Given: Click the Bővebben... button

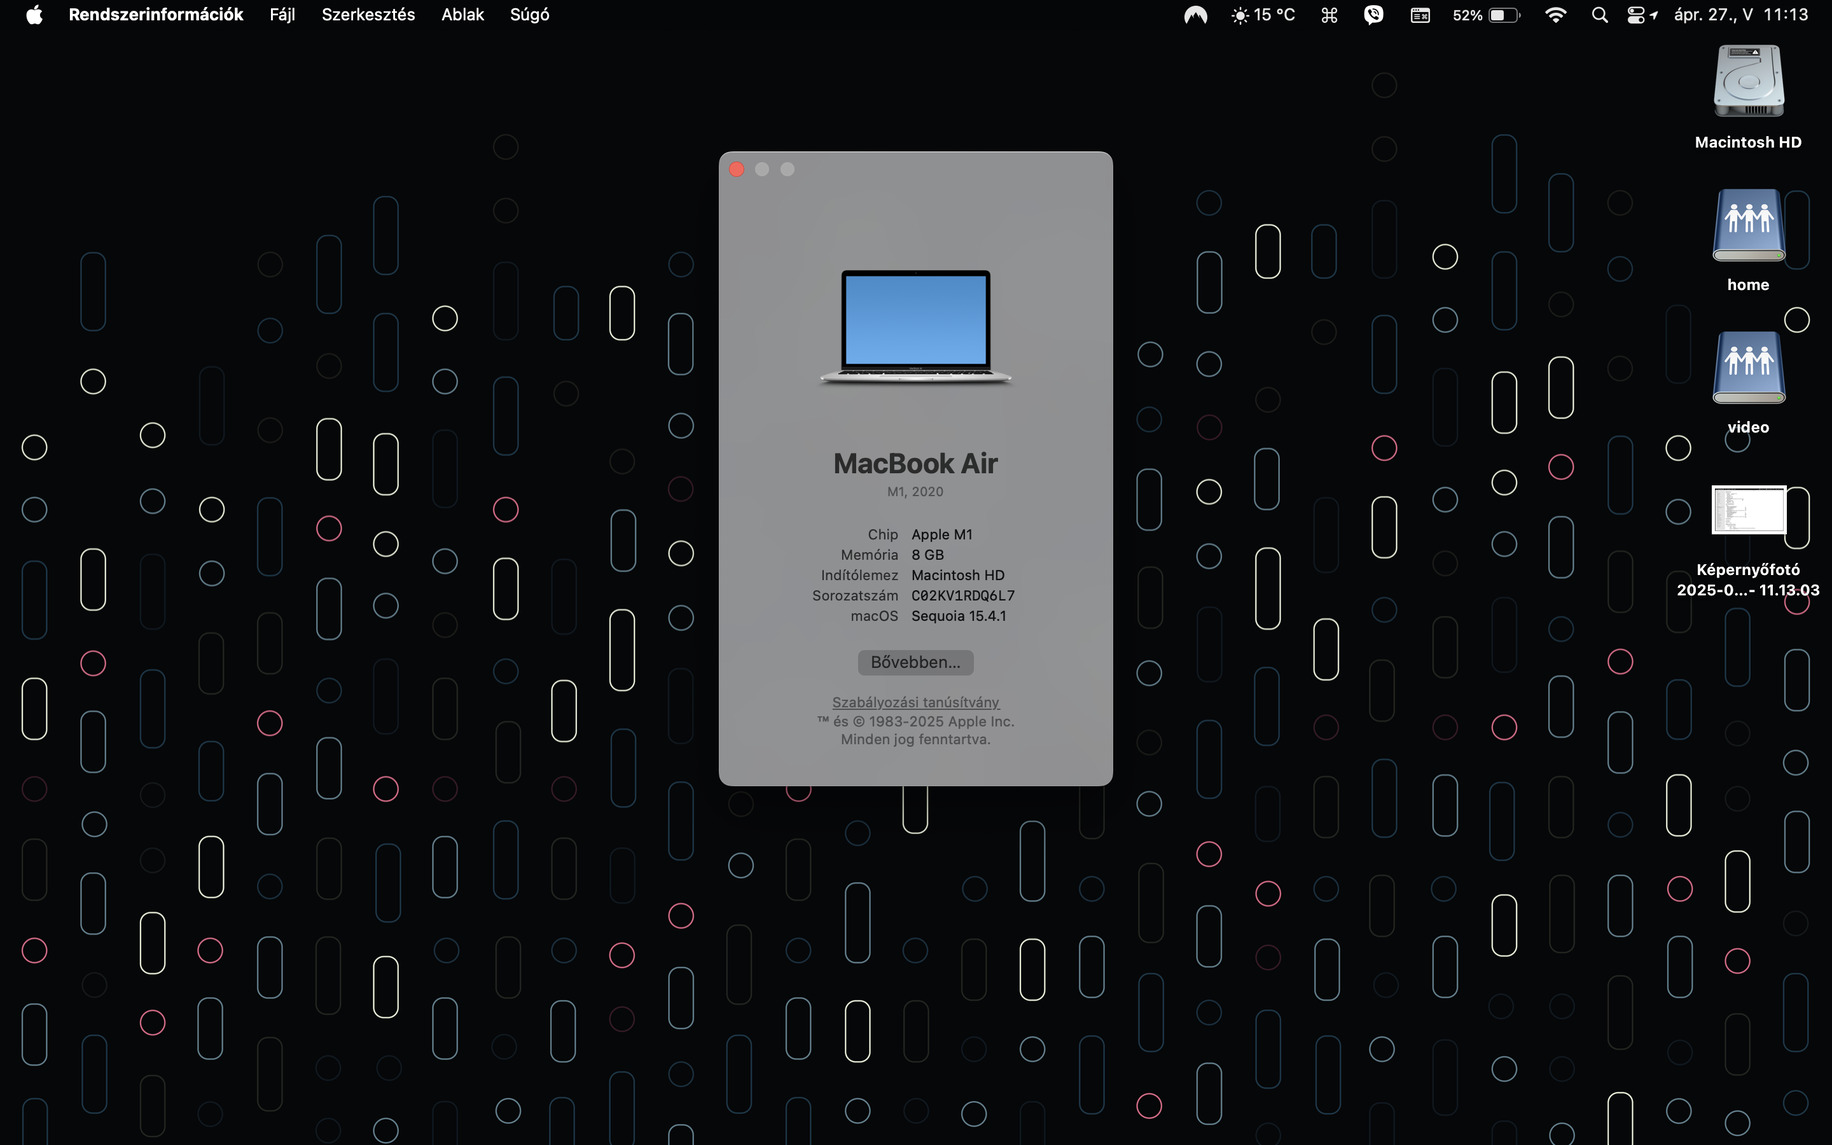Looking at the screenshot, I should coord(915,662).
